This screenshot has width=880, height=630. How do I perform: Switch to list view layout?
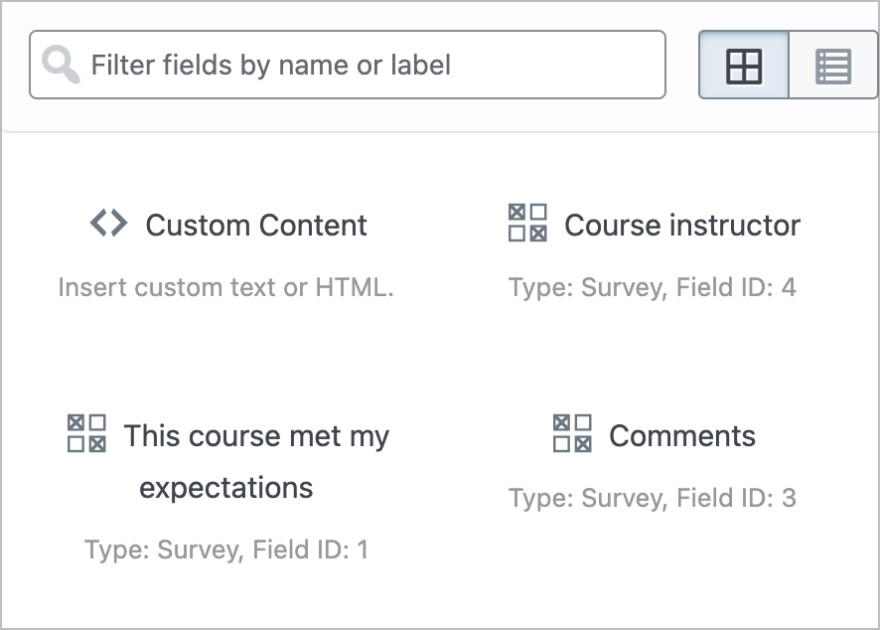tap(833, 67)
